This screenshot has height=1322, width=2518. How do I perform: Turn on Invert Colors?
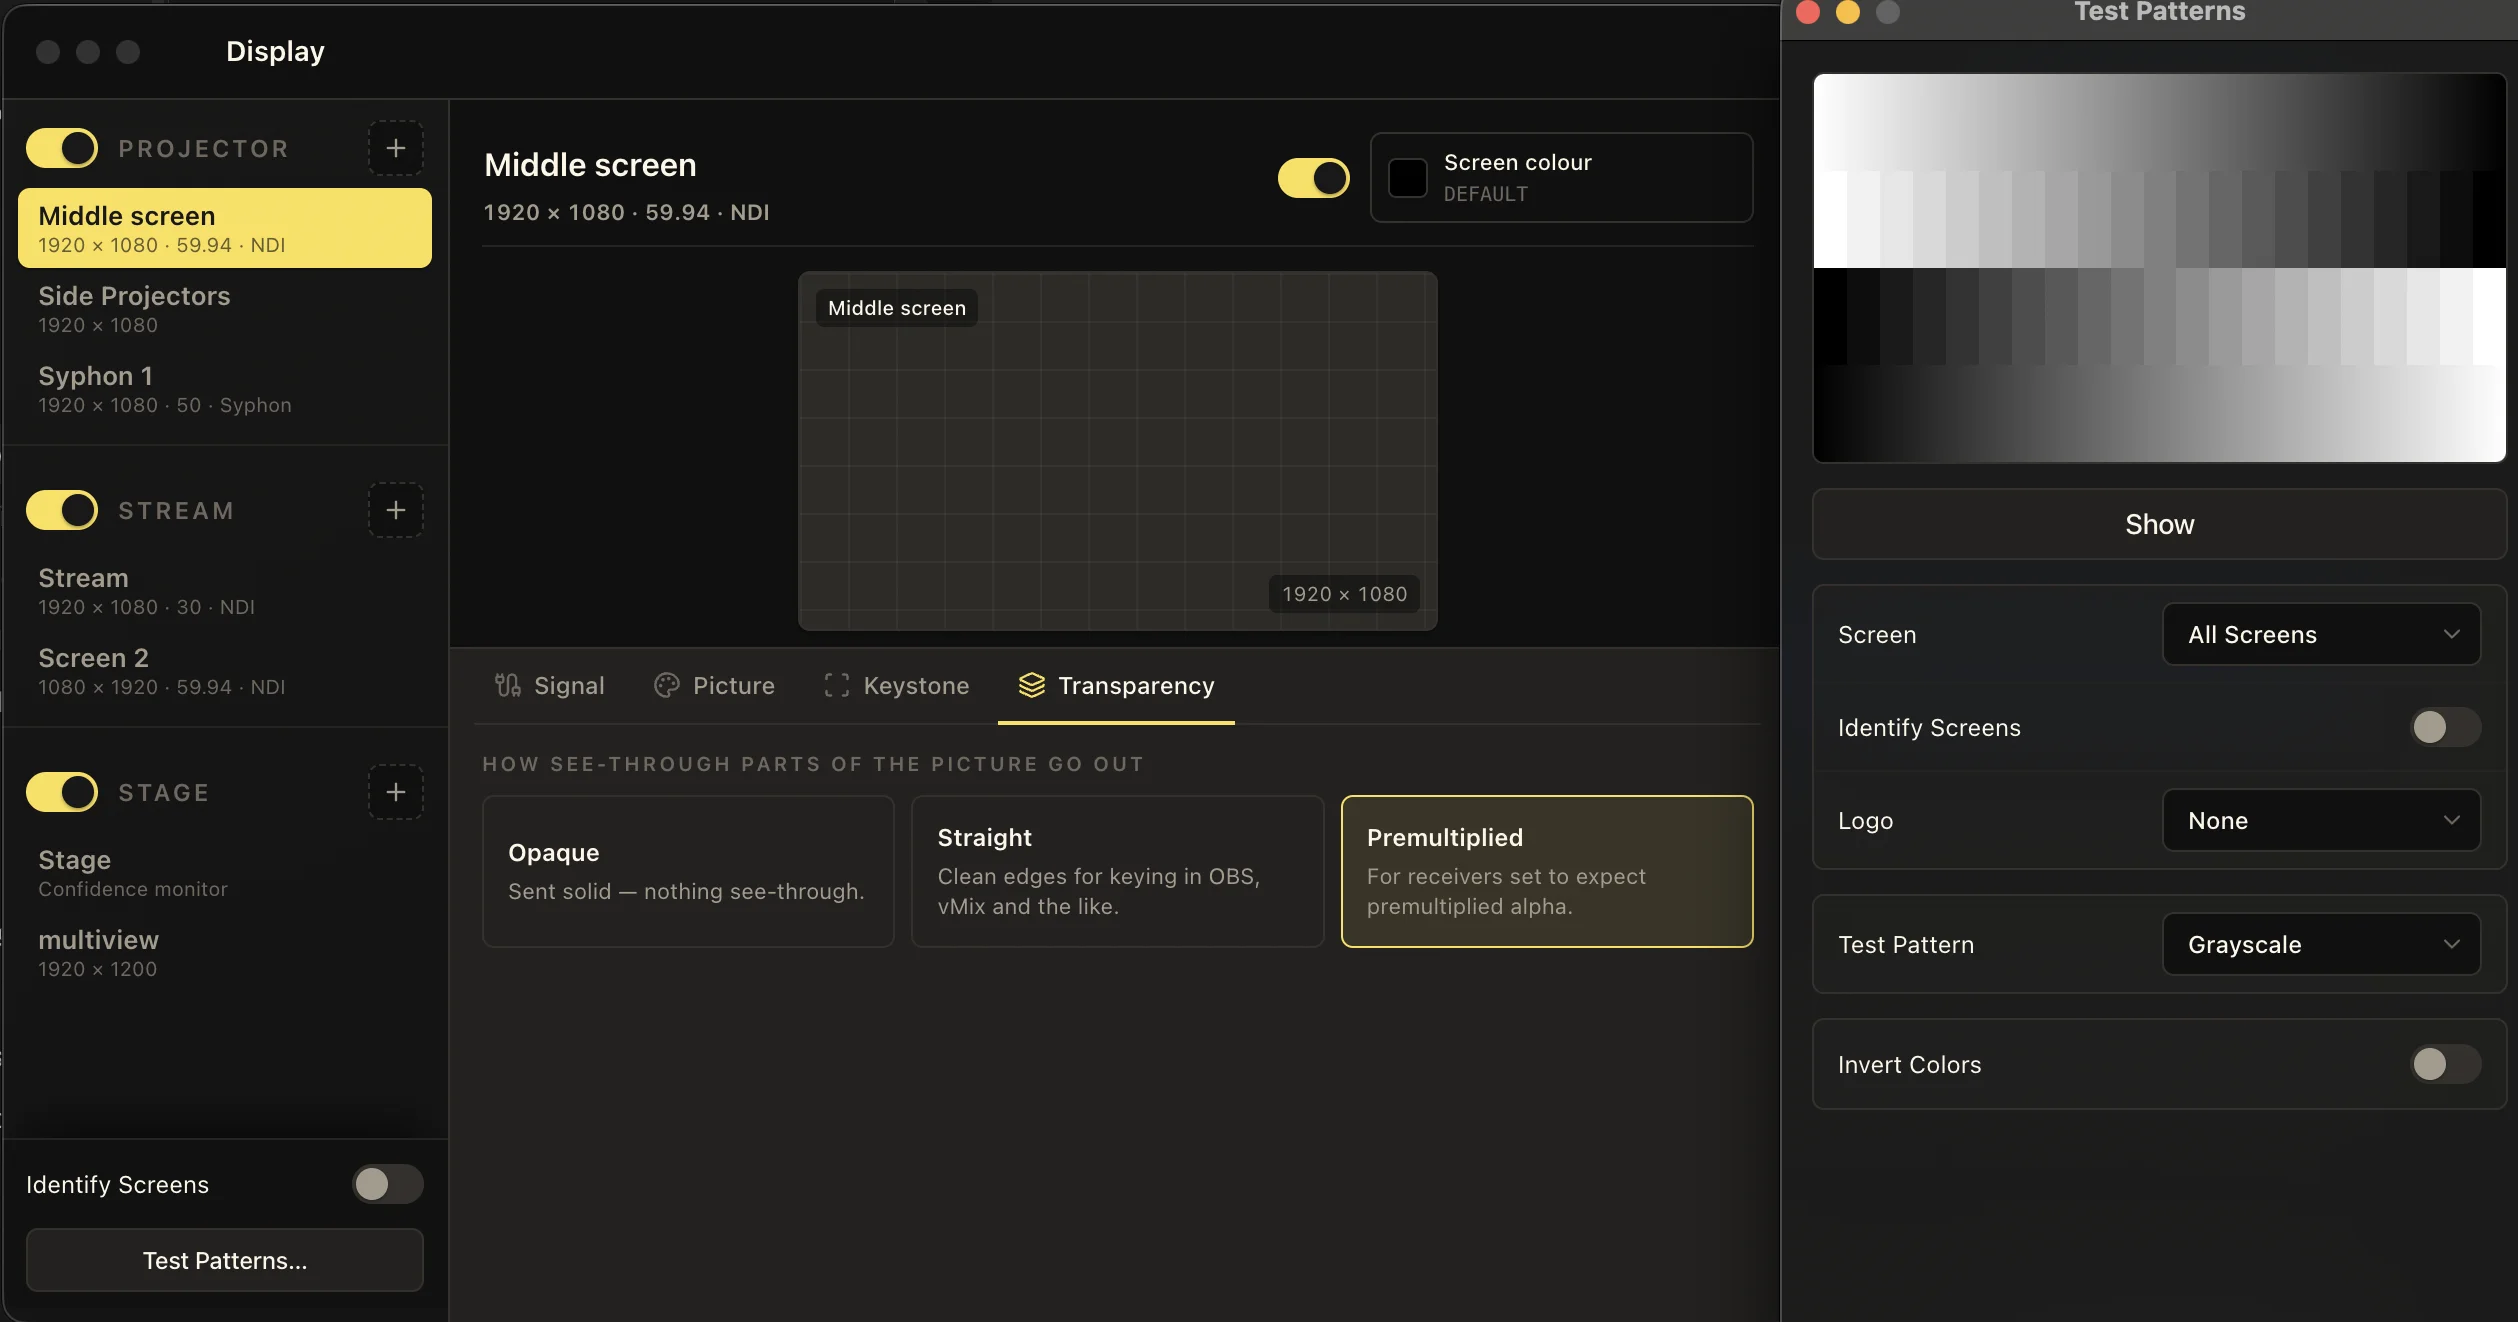point(2446,1064)
